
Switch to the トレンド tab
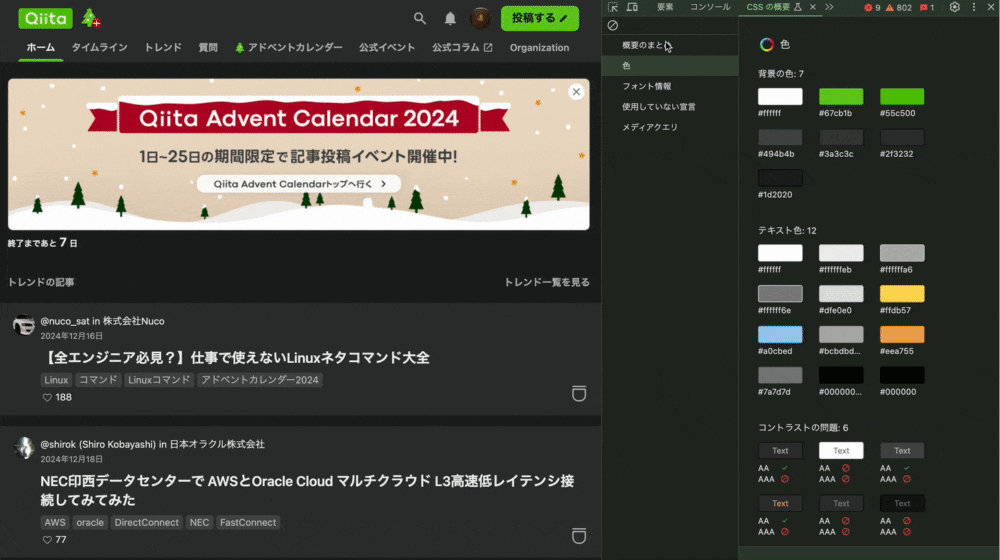(x=163, y=48)
